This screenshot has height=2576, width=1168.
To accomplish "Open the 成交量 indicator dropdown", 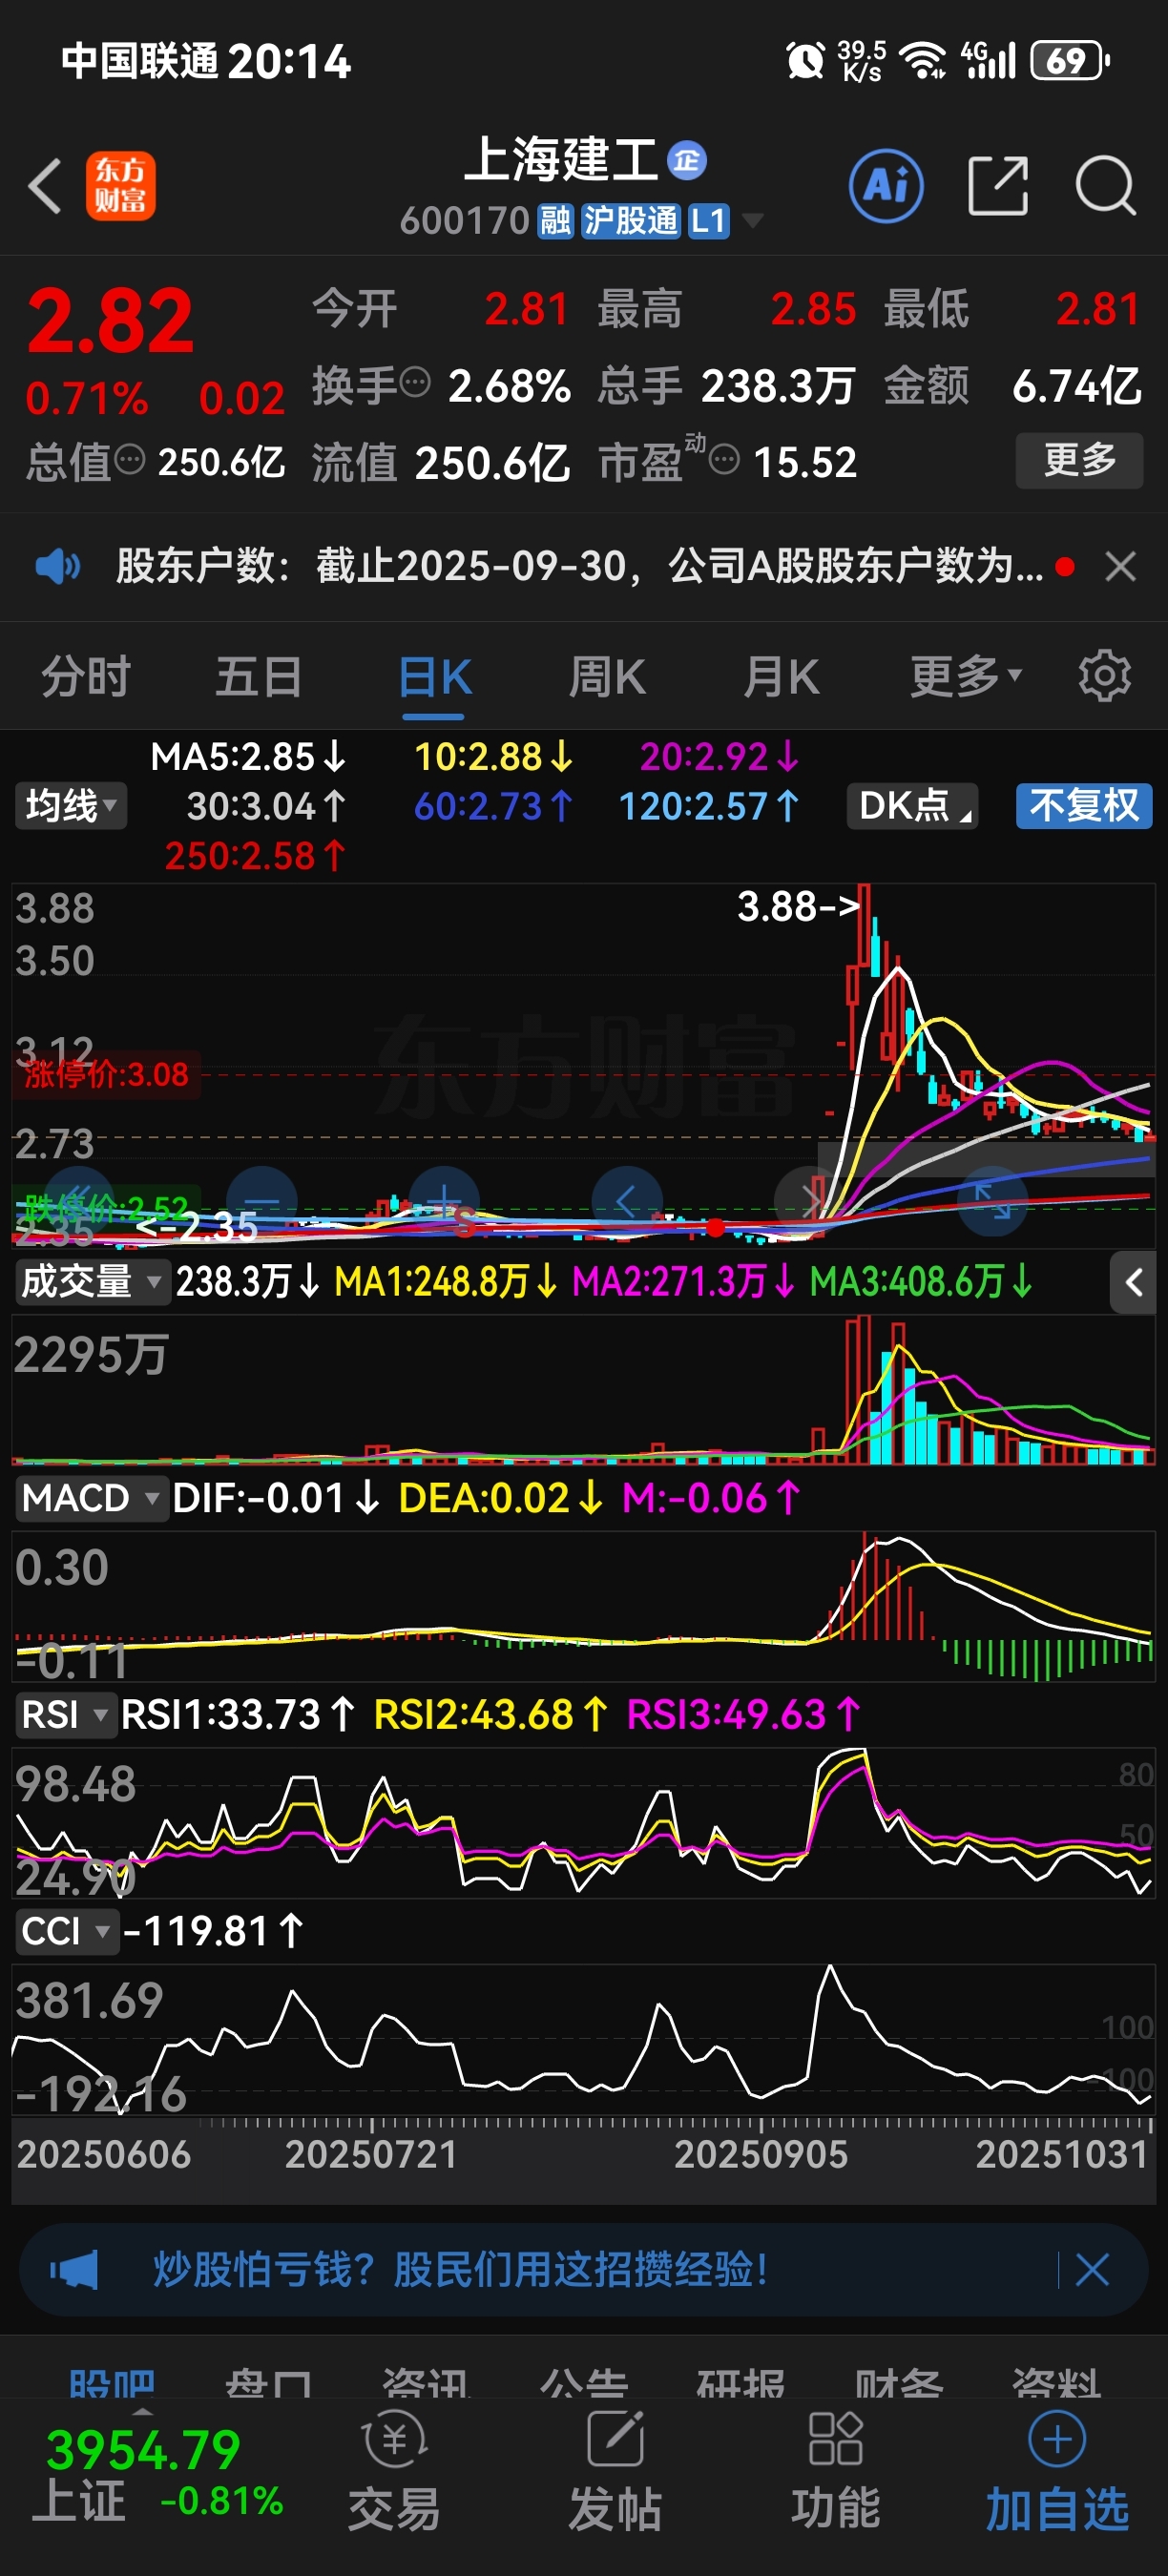I will 91,1282.
